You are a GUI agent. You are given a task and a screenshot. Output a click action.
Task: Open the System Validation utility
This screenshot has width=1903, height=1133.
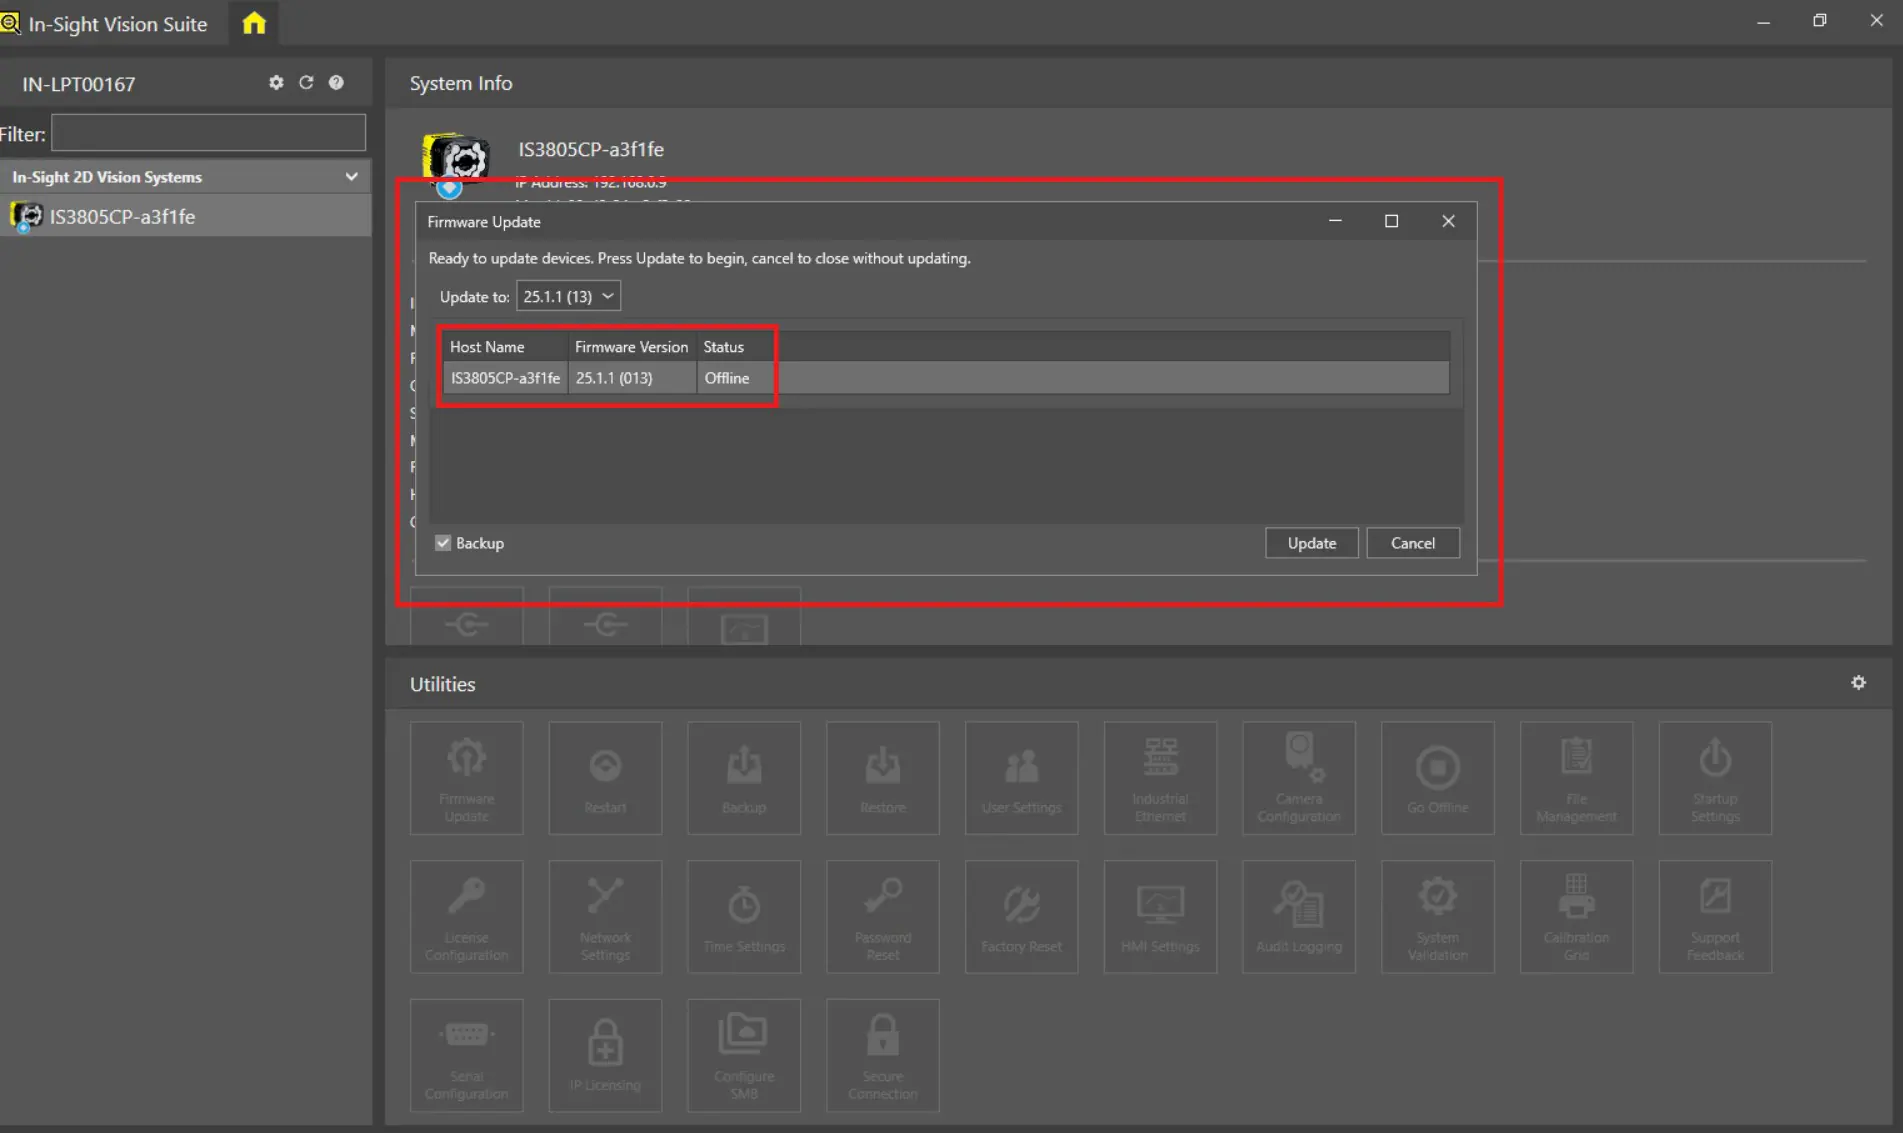(1437, 916)
